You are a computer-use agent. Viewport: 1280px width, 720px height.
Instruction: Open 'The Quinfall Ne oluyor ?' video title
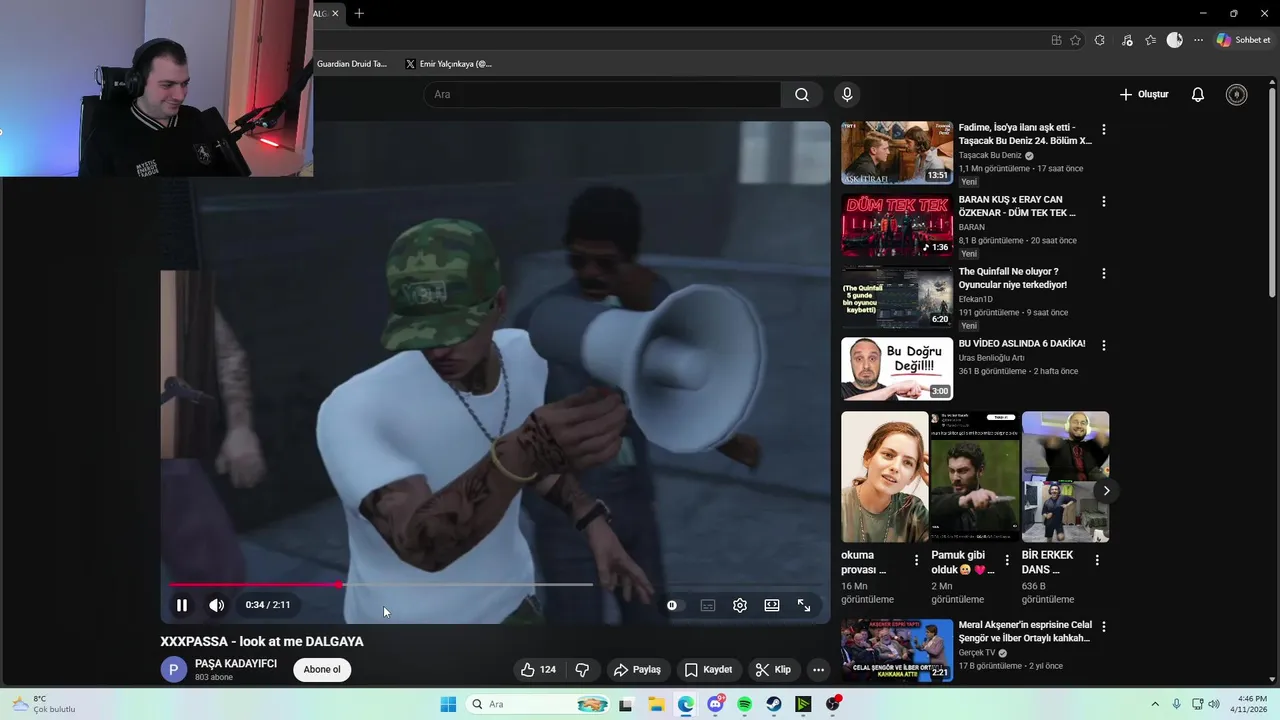pos(1013,278)
